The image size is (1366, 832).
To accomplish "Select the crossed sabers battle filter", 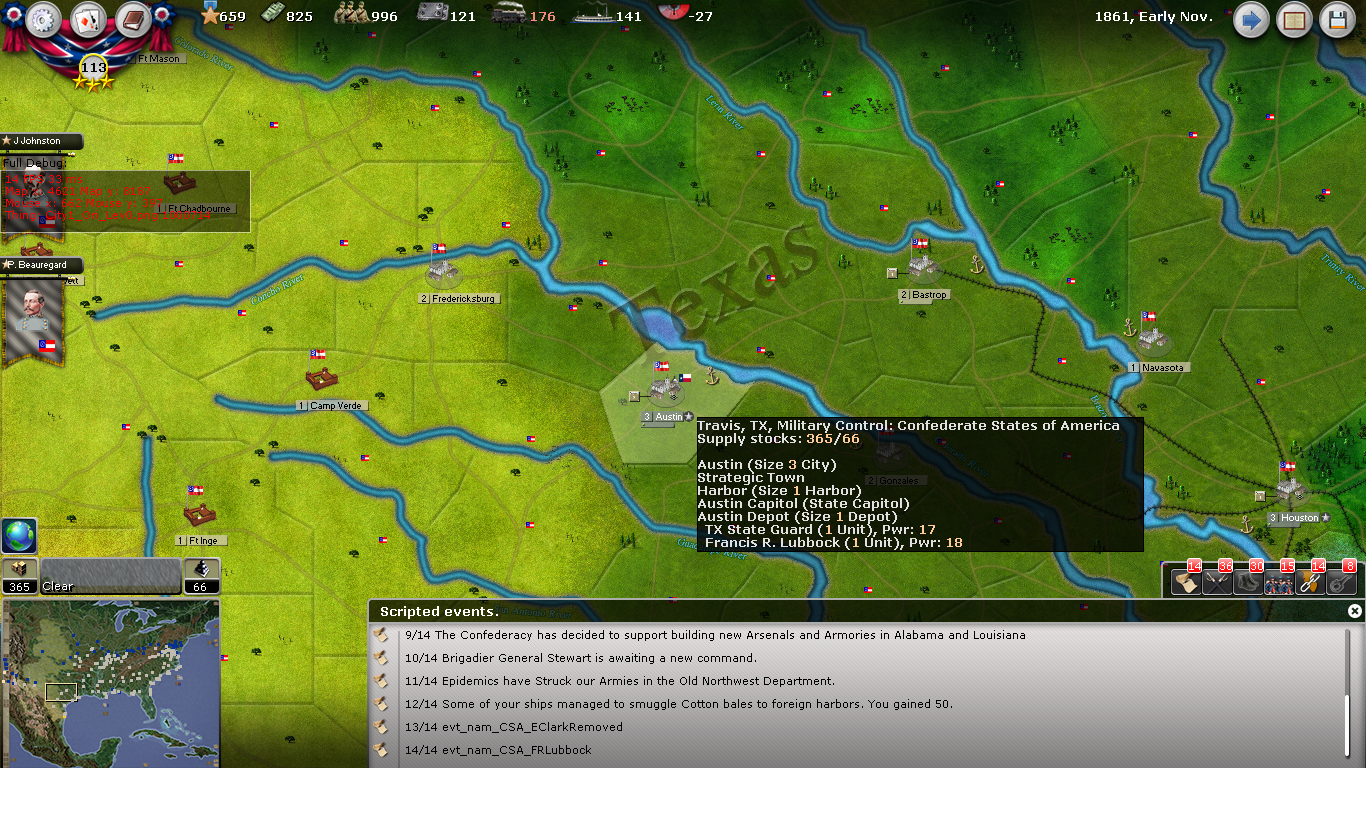I will pos(1217,581).
